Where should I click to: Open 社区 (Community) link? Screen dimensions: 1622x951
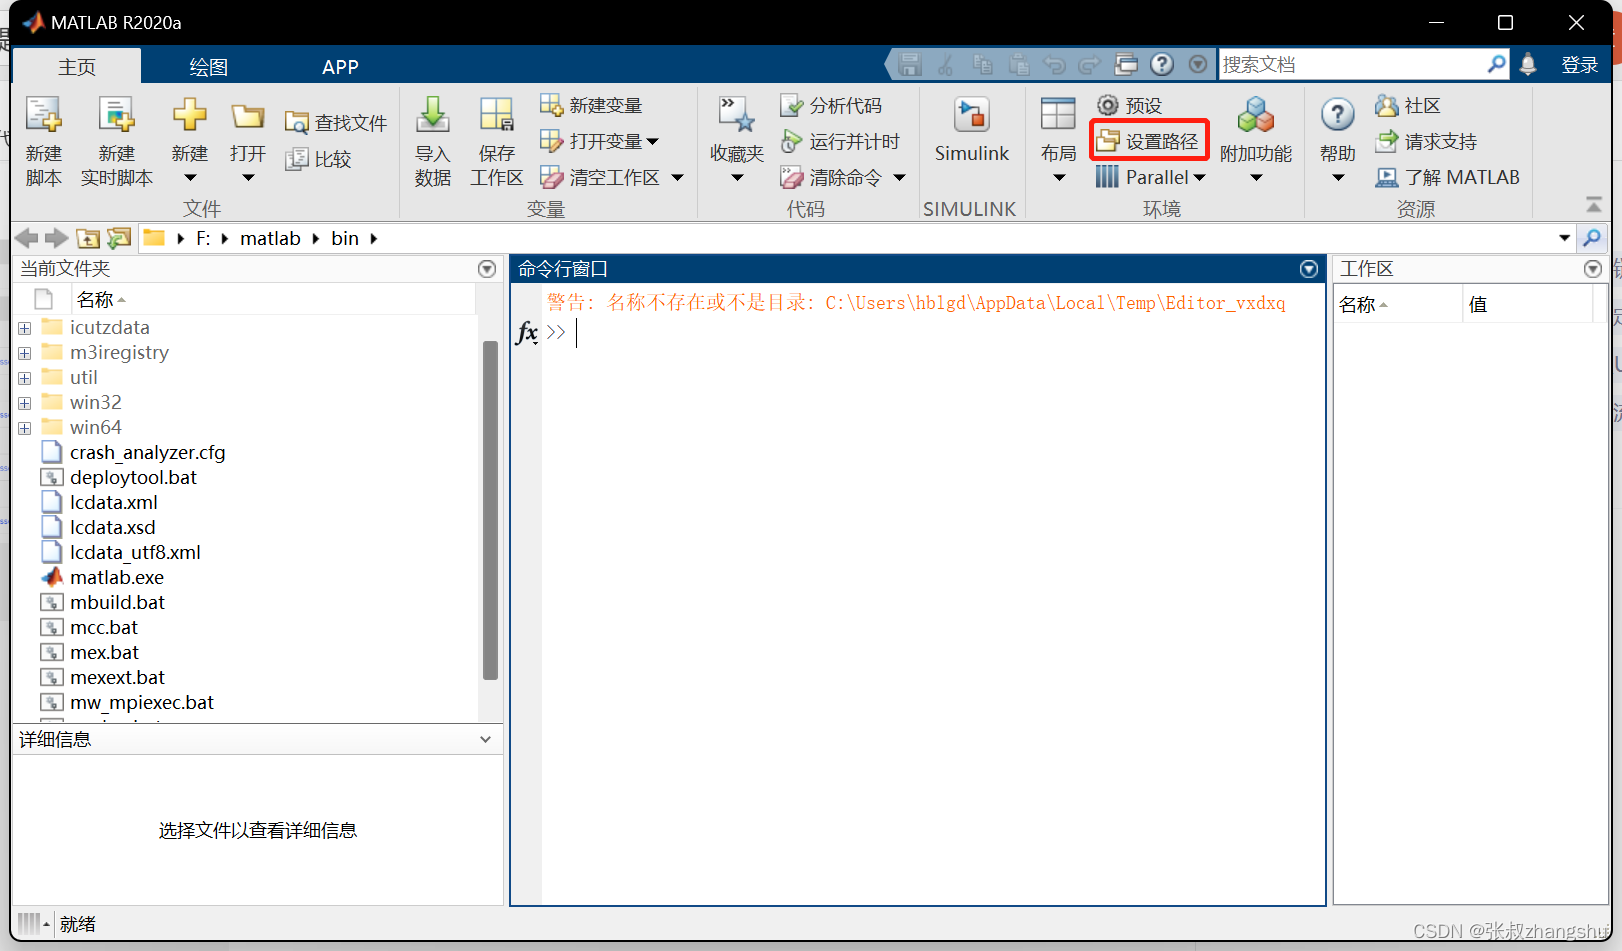[x=1407, y=105]
